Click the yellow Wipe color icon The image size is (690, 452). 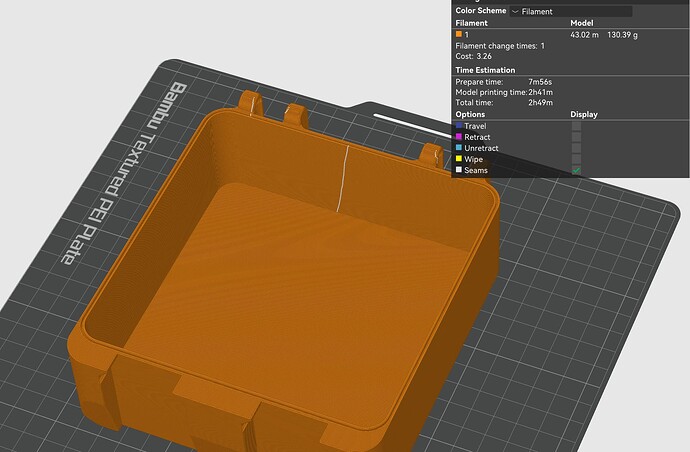[x=459, y=159]
